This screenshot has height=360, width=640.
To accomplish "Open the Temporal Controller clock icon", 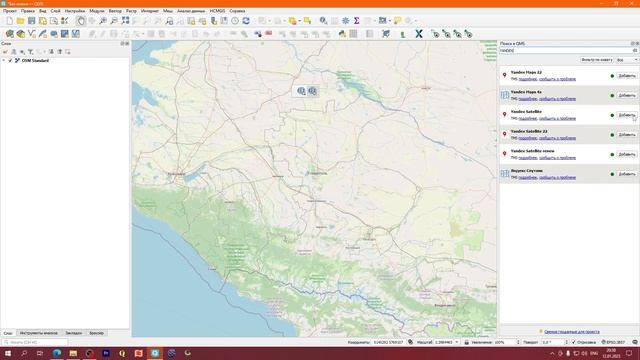I will click(x=235, y=21).
